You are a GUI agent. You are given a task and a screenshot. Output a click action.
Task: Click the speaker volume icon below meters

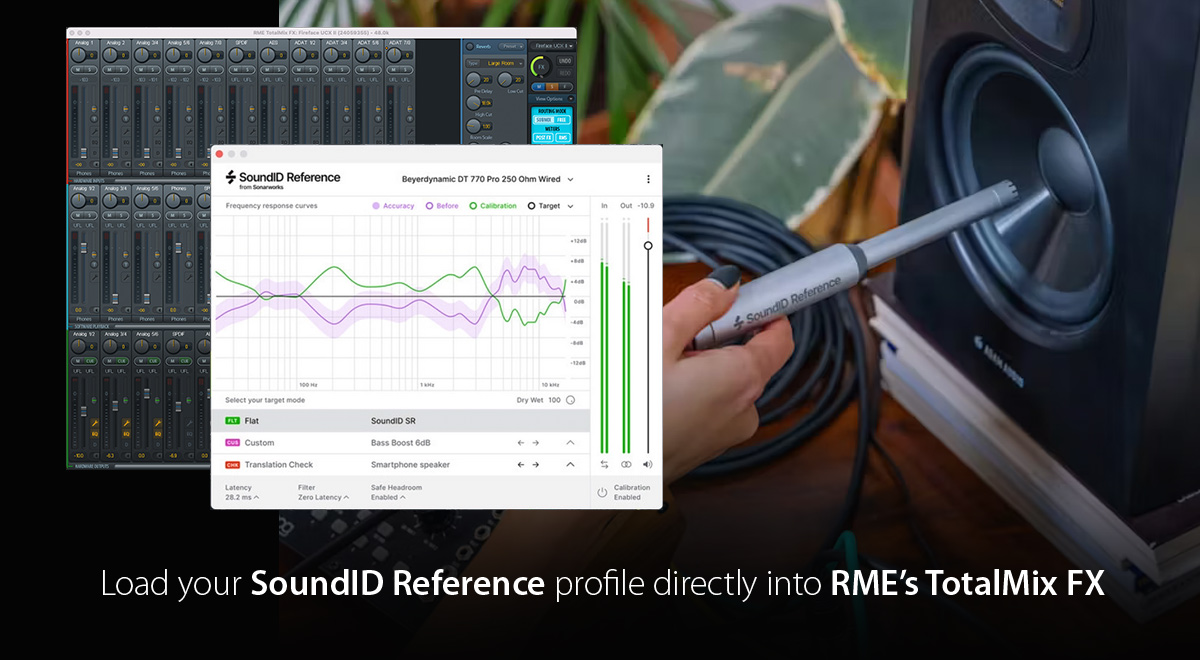[x=648, y=464]
